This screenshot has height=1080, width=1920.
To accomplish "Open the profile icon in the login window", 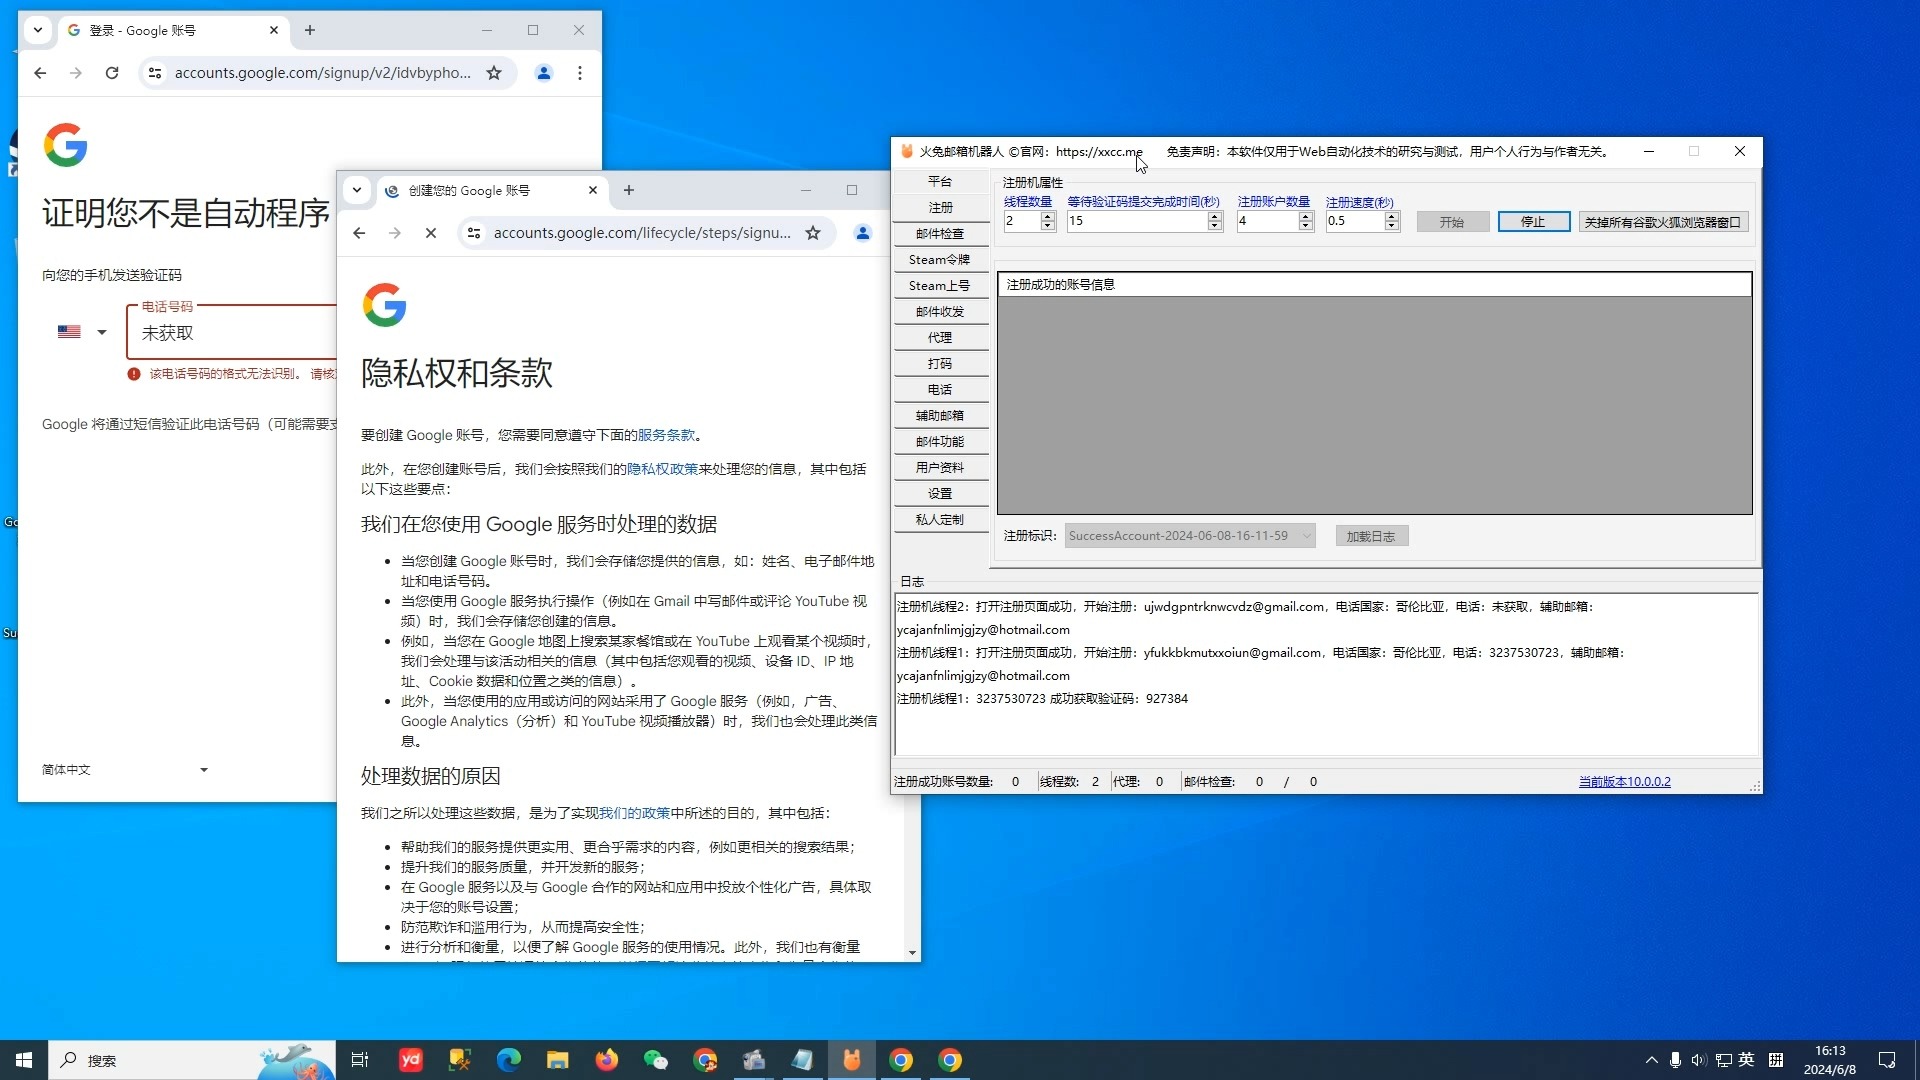I will [x=544, y=73].
